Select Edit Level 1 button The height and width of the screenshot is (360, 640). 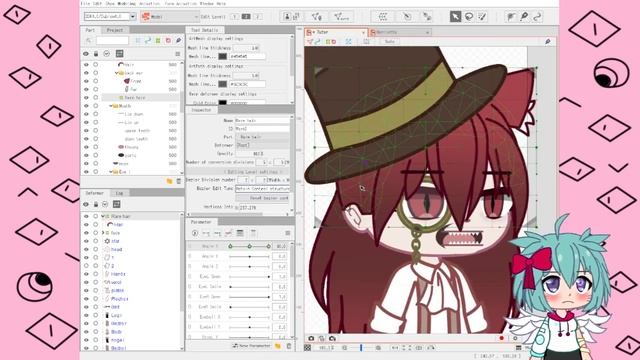coord(235,17)
